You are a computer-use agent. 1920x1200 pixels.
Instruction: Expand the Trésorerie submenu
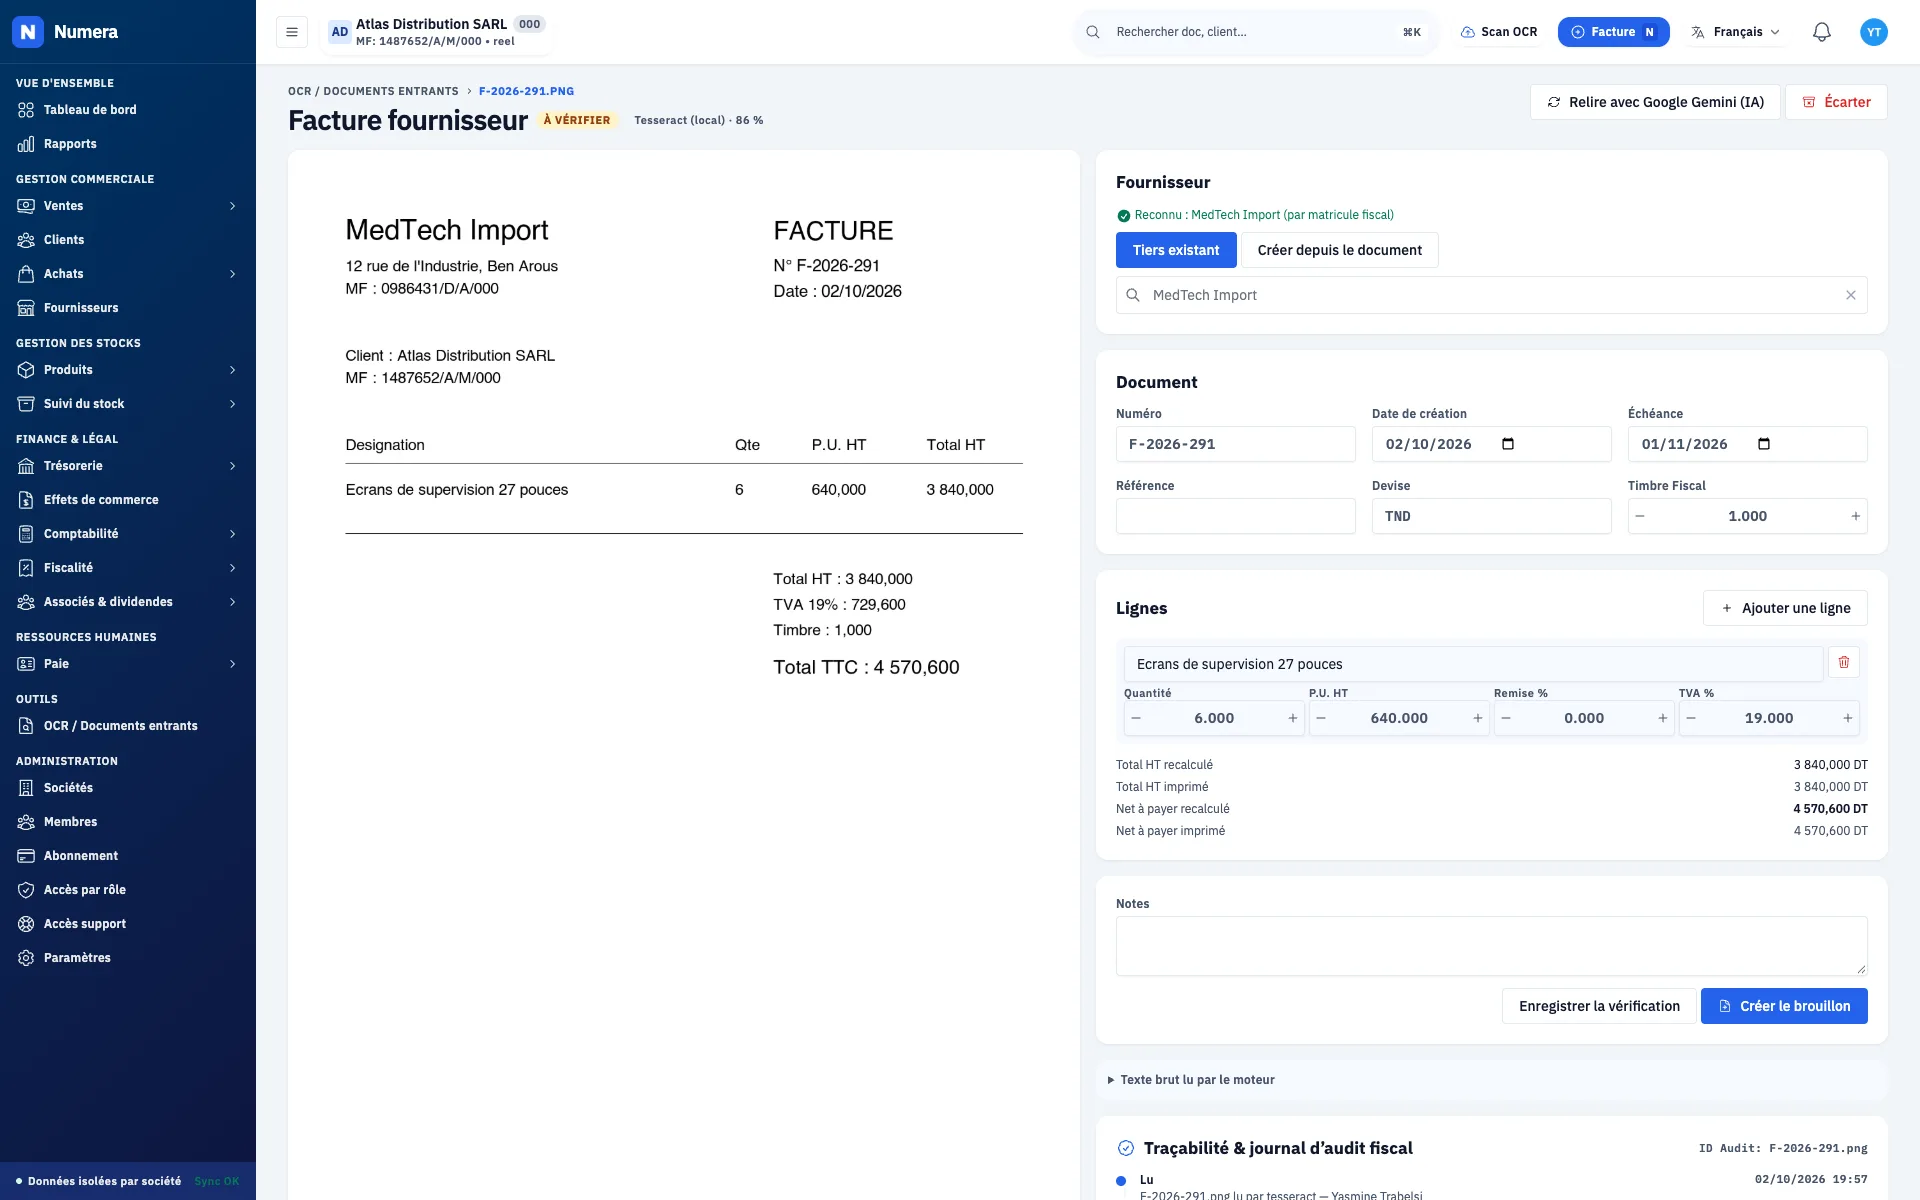click(x=128, y=466)
